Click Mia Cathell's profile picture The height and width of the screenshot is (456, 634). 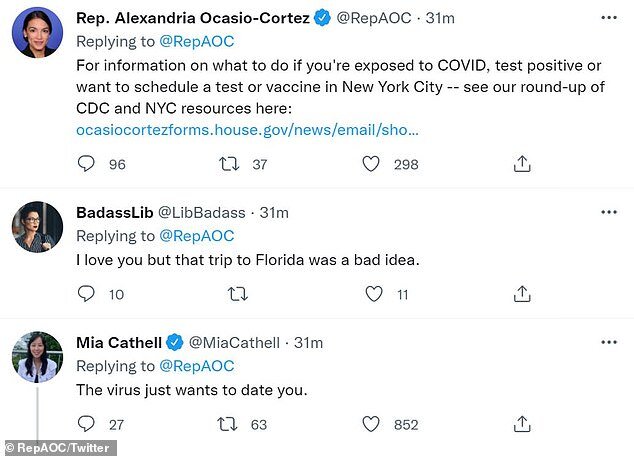click(x=38, y=357)
